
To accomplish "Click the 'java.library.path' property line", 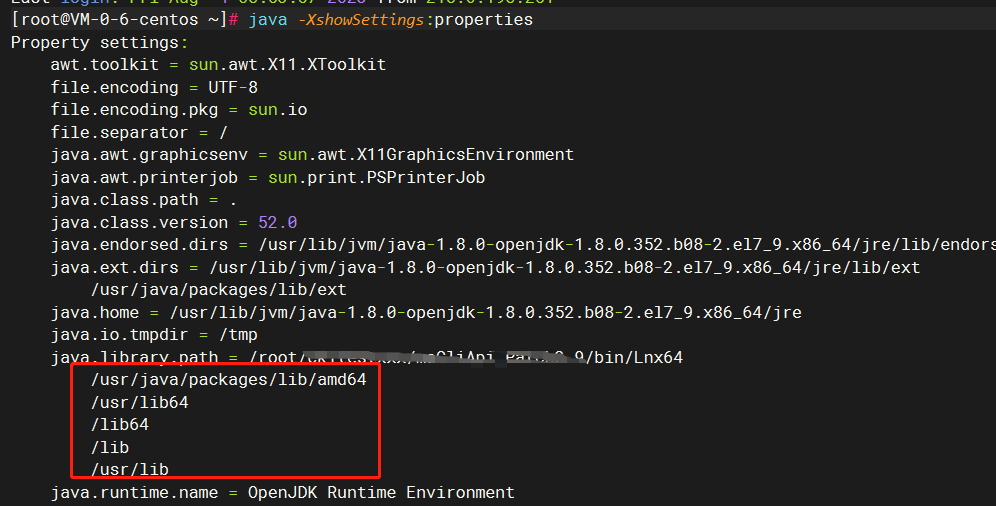I will click(367, 357).
